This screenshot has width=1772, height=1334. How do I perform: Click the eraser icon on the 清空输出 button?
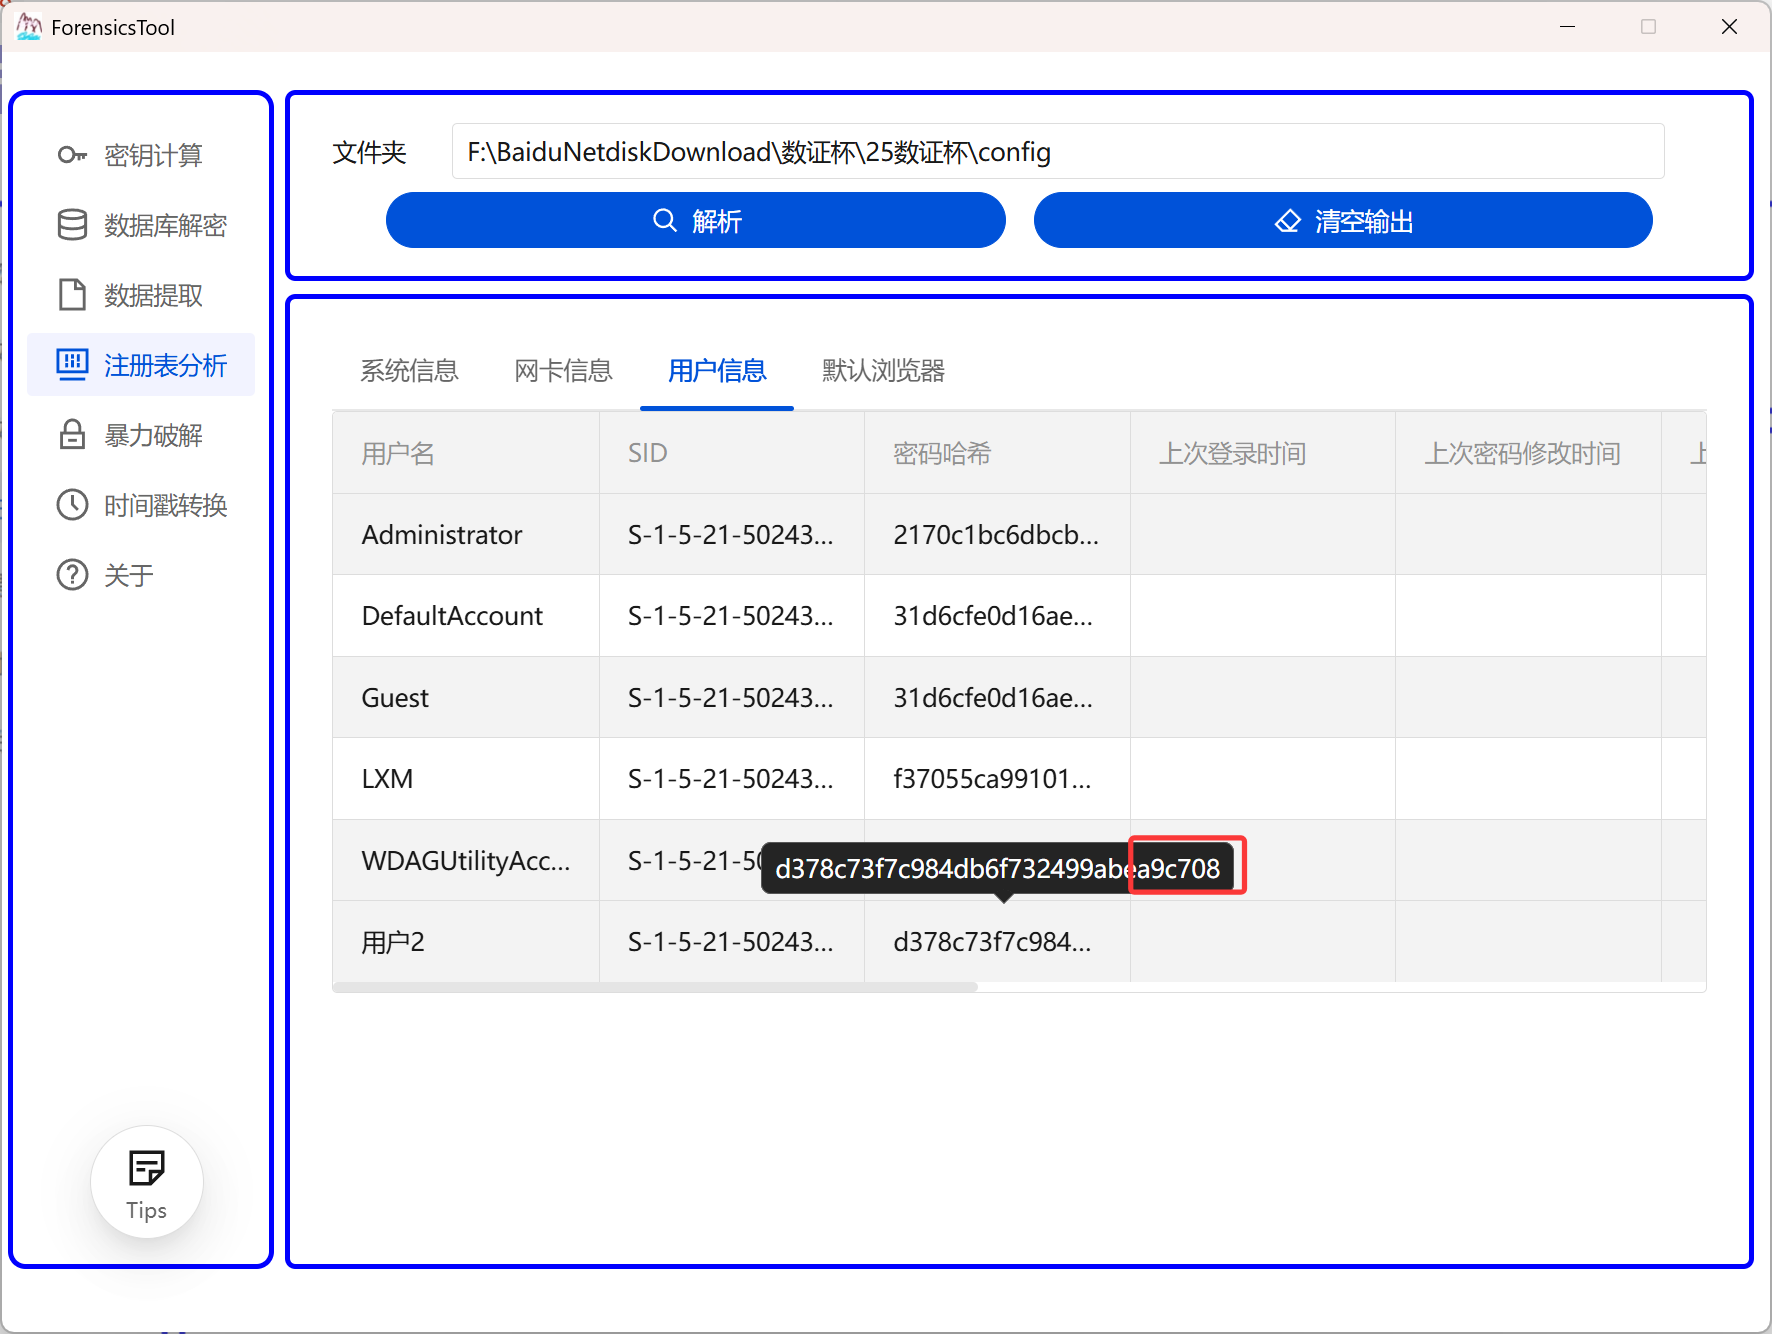[1288, 221]
